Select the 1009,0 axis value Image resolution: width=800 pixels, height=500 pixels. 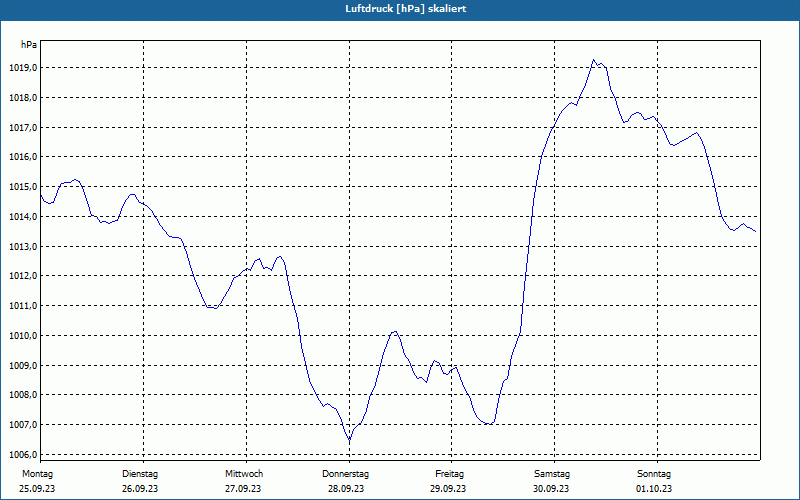click(x=23, y=365)
